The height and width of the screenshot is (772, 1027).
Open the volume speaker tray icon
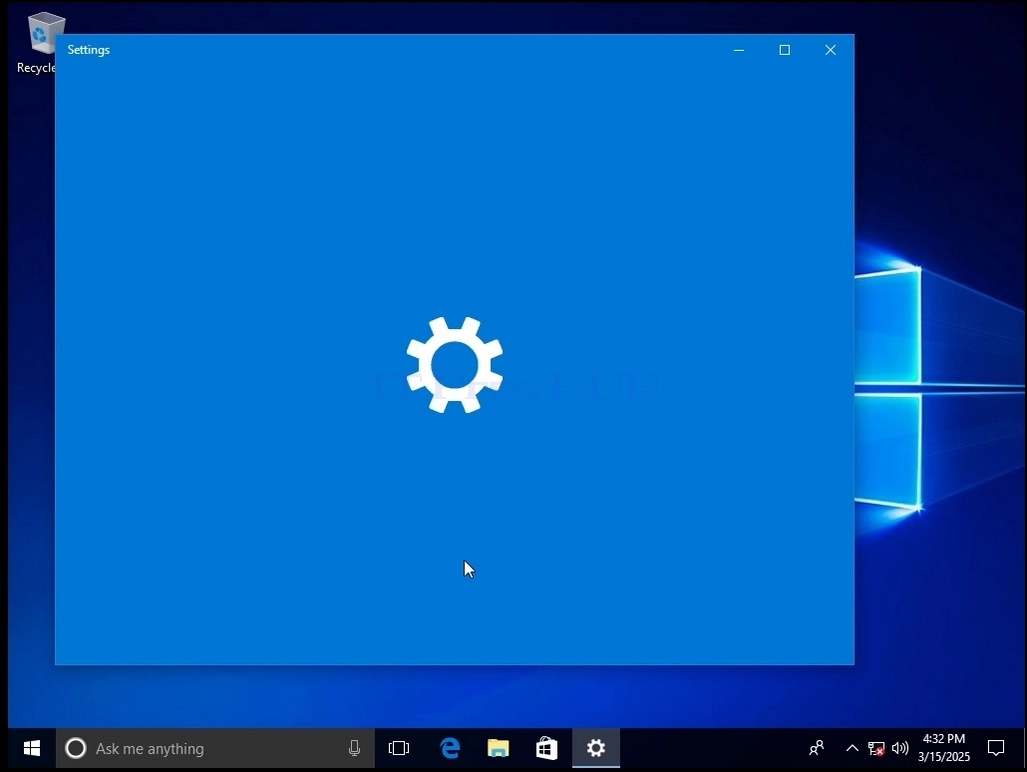click(900, 748)
